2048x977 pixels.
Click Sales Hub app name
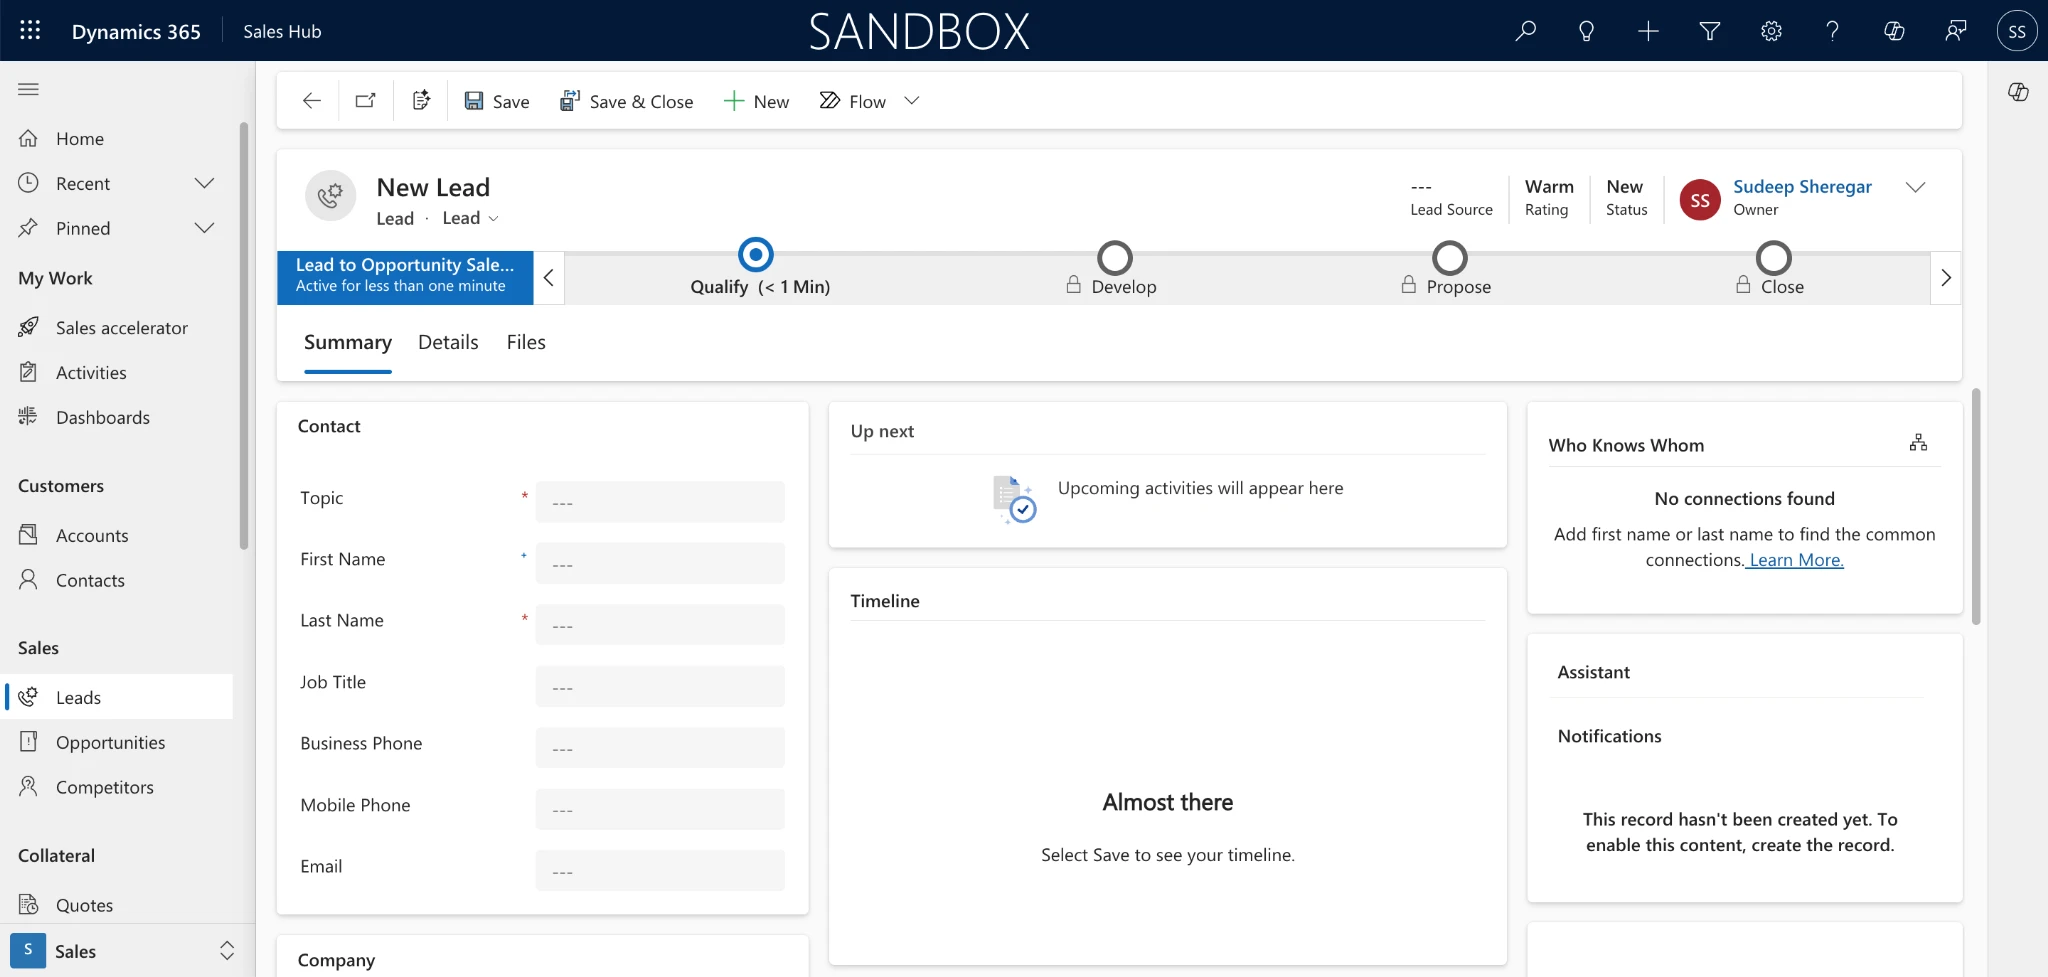282,31
